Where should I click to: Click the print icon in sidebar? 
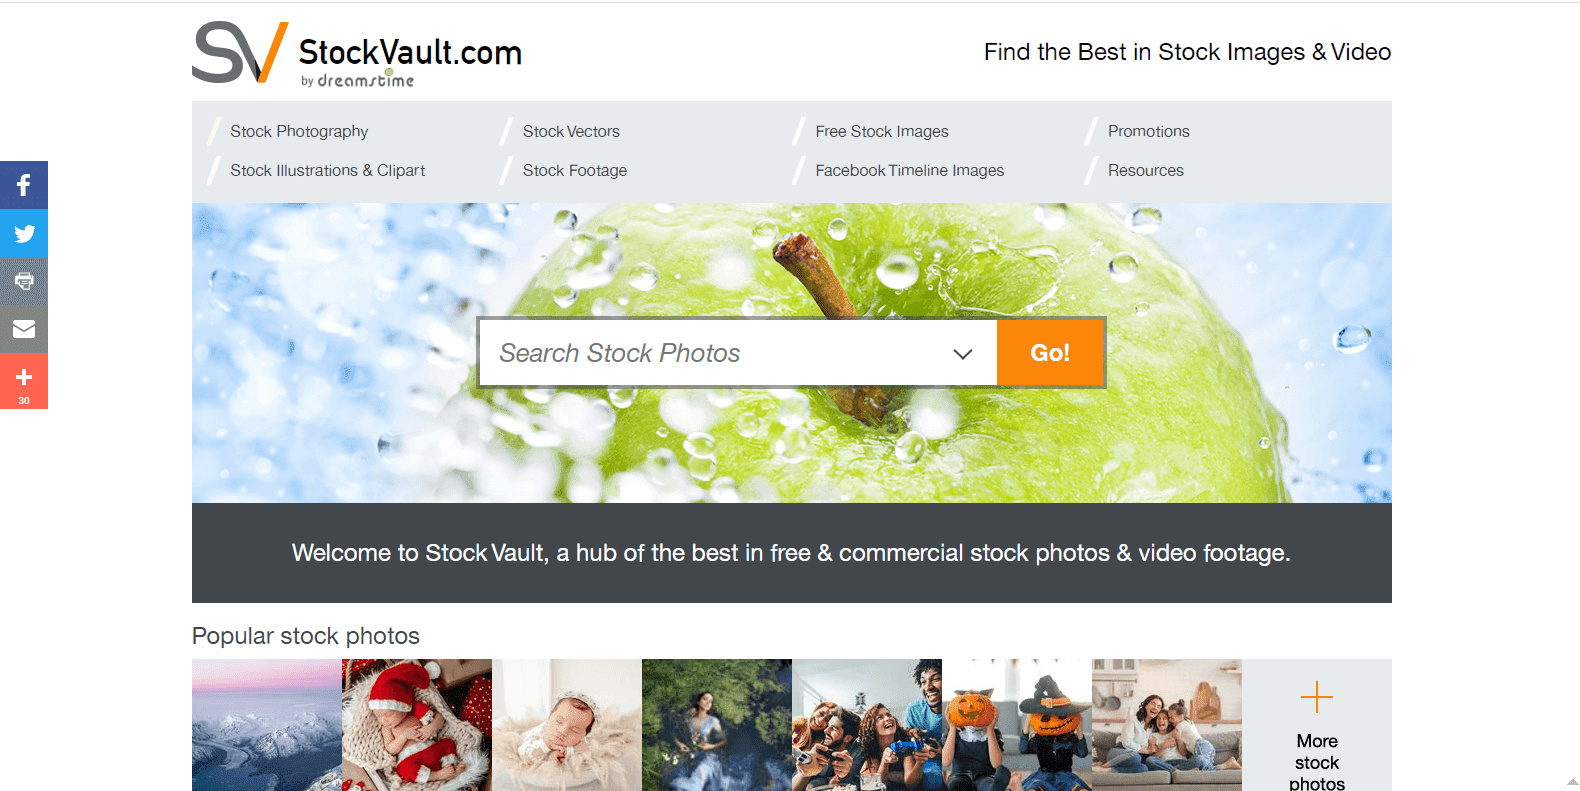tap(24, 281)
